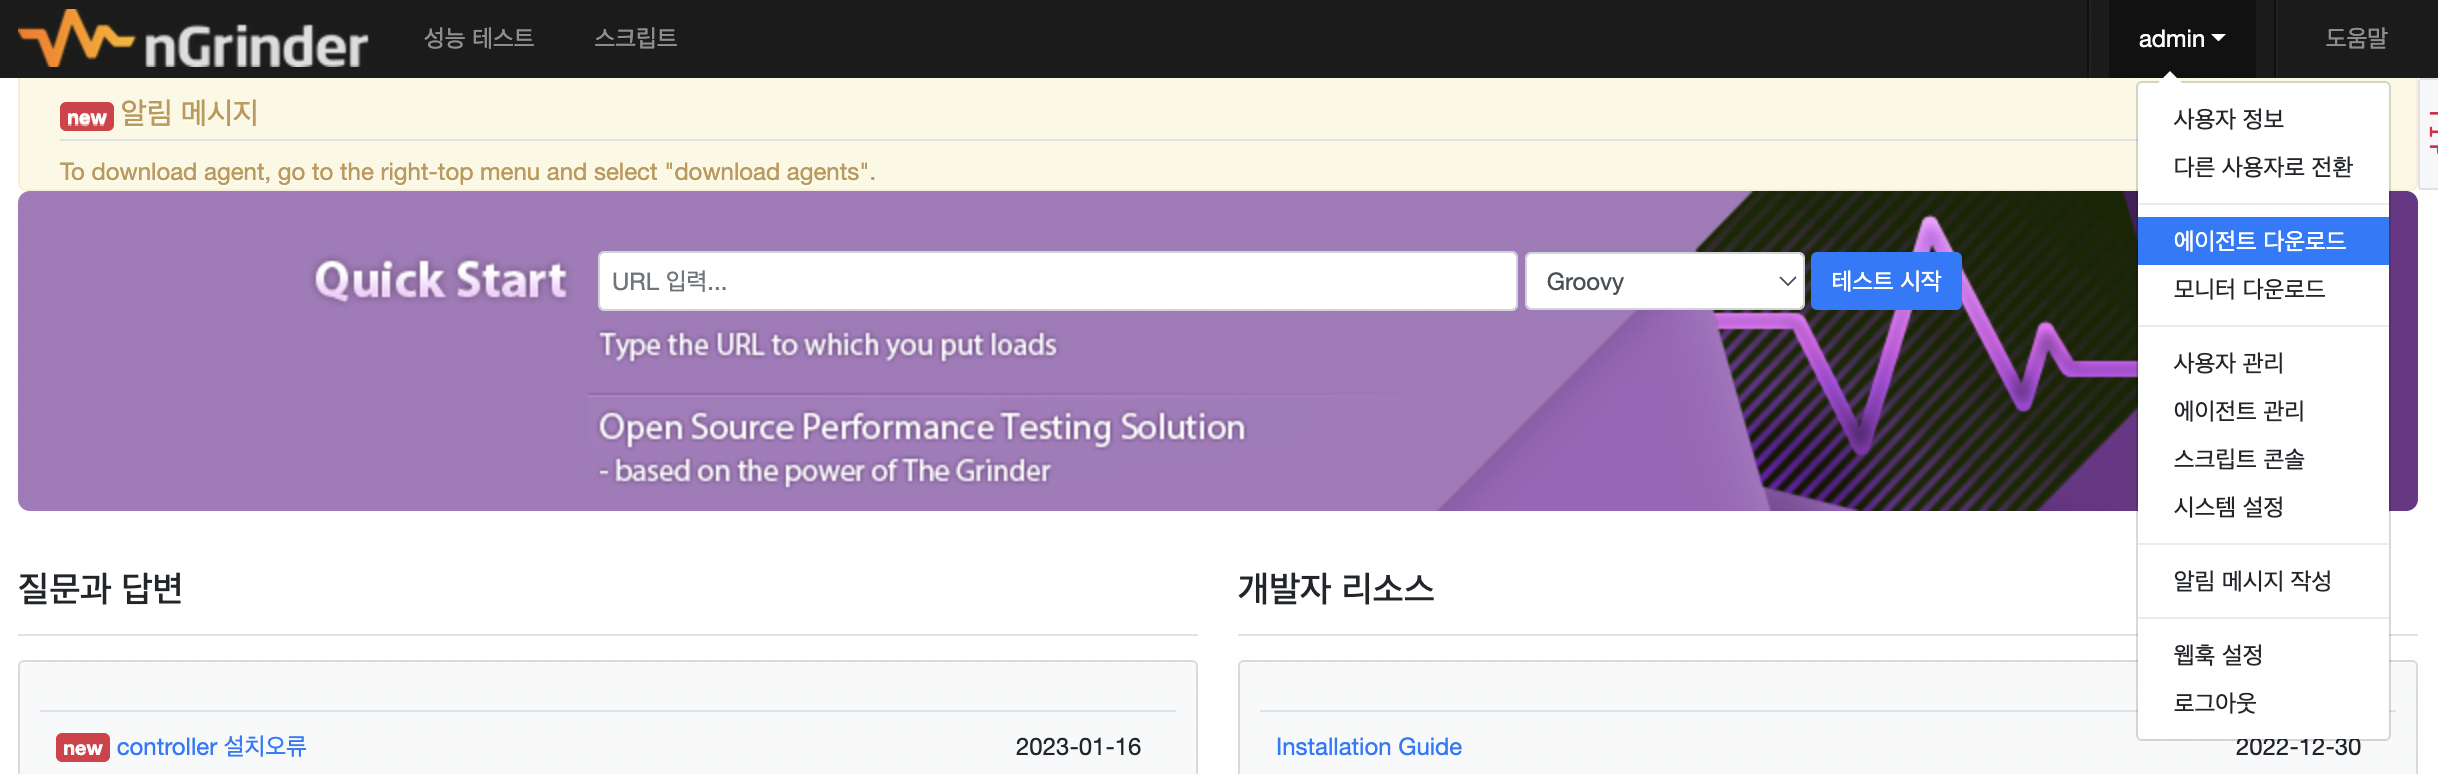Click the 'Type the URL to which you put loads' text
Viewport: 2438px width, 774px height.
(828, 345)
